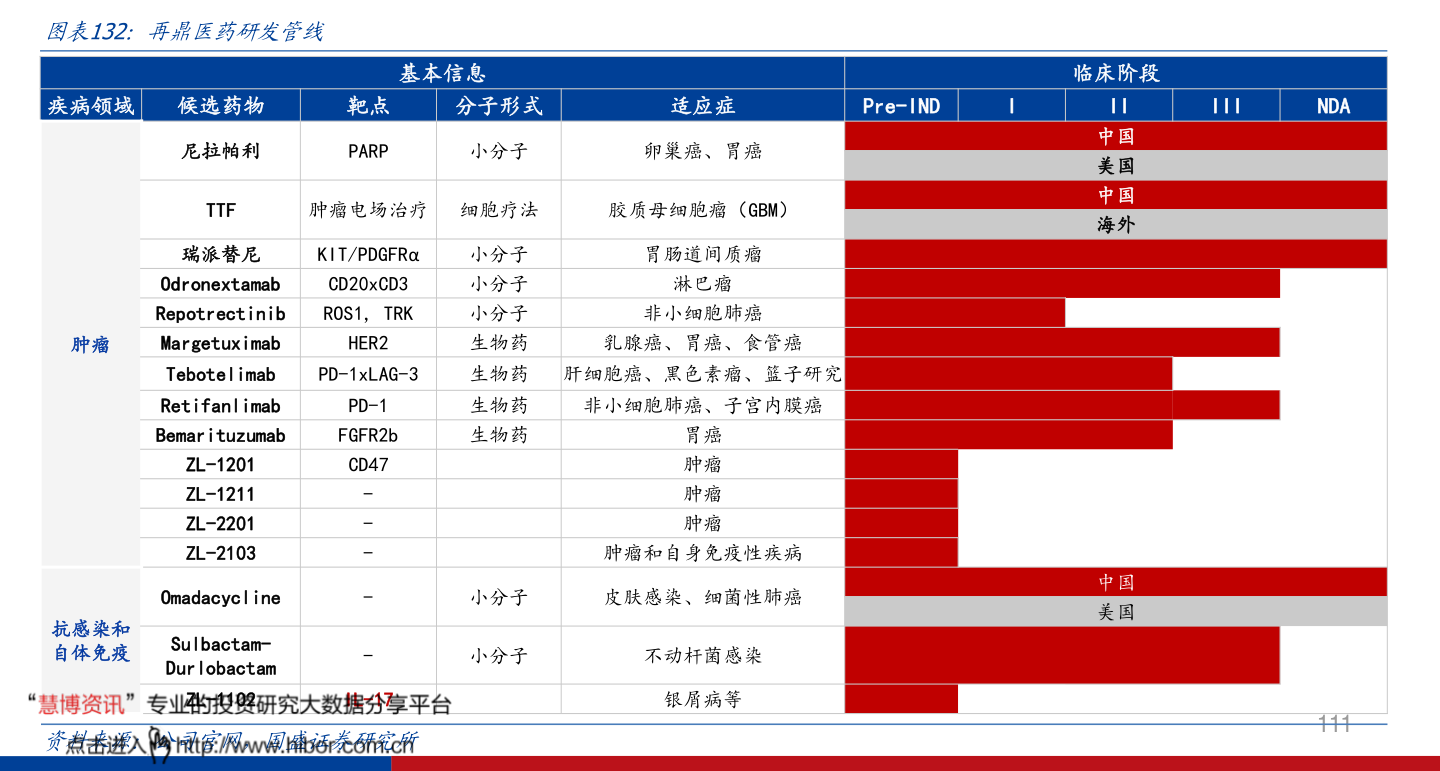The width and height of the screenshot is (1440, 771).
Task: Click the '候选药物' column header
Action: pyautogui.click(x=221, y=105)
